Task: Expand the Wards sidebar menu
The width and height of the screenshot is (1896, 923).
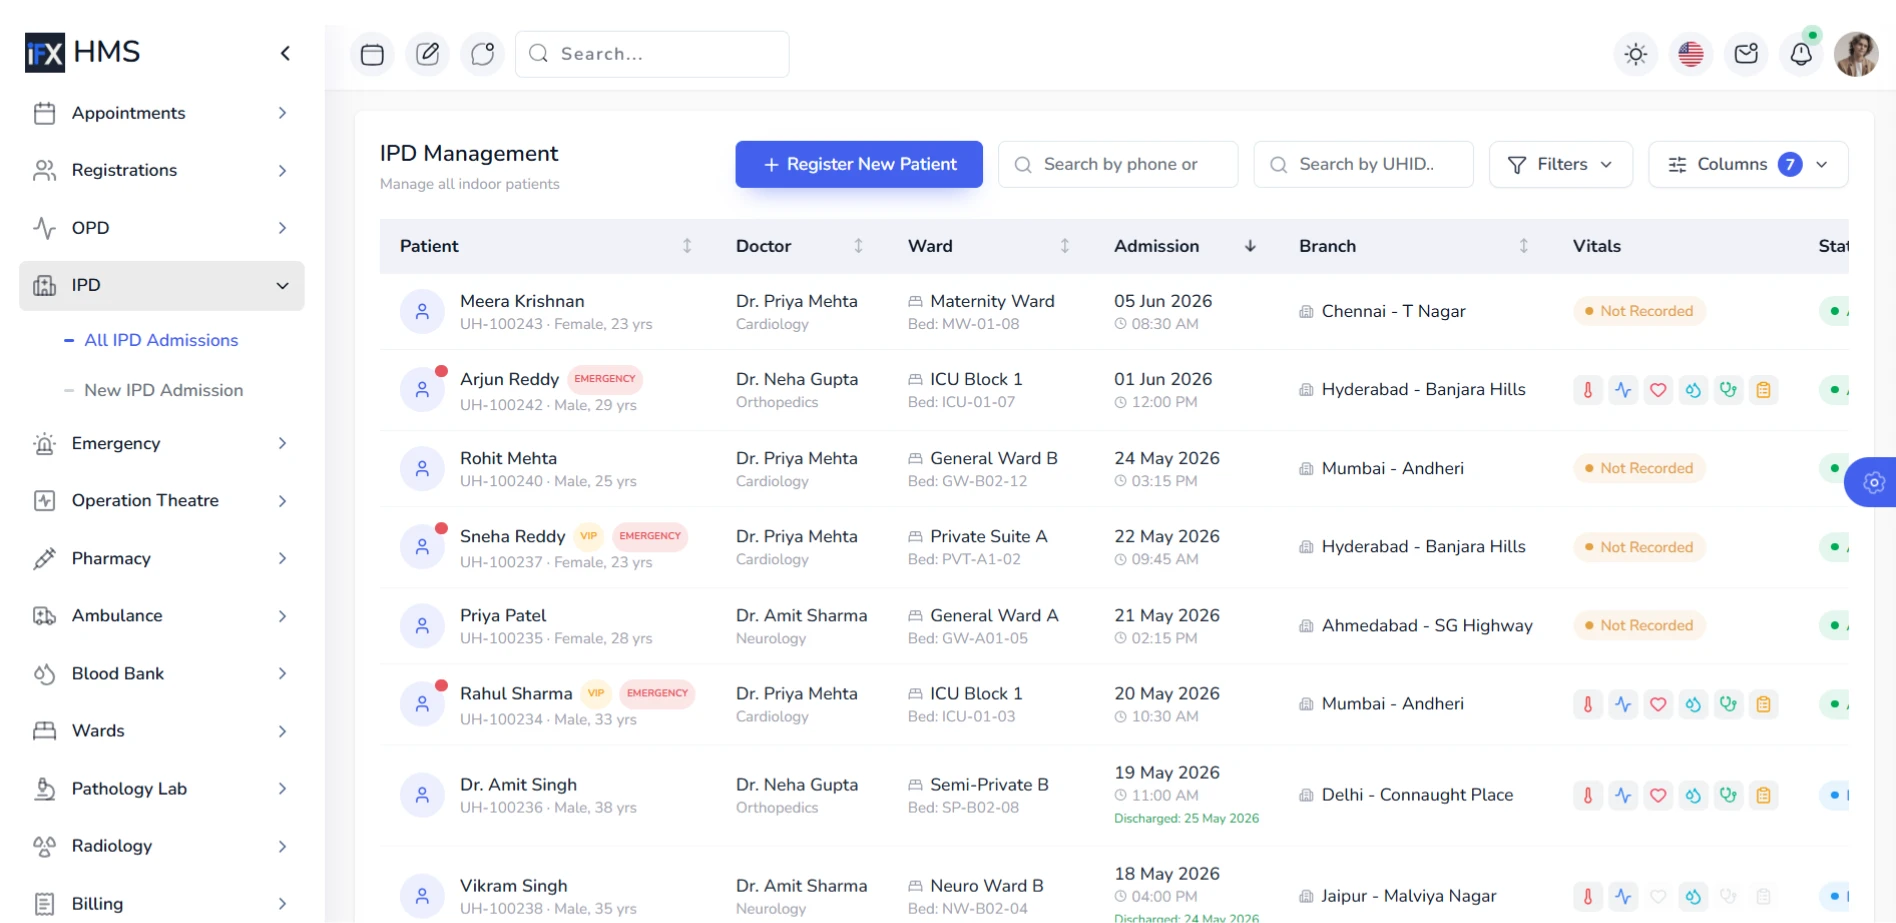Action: [161, 731]
